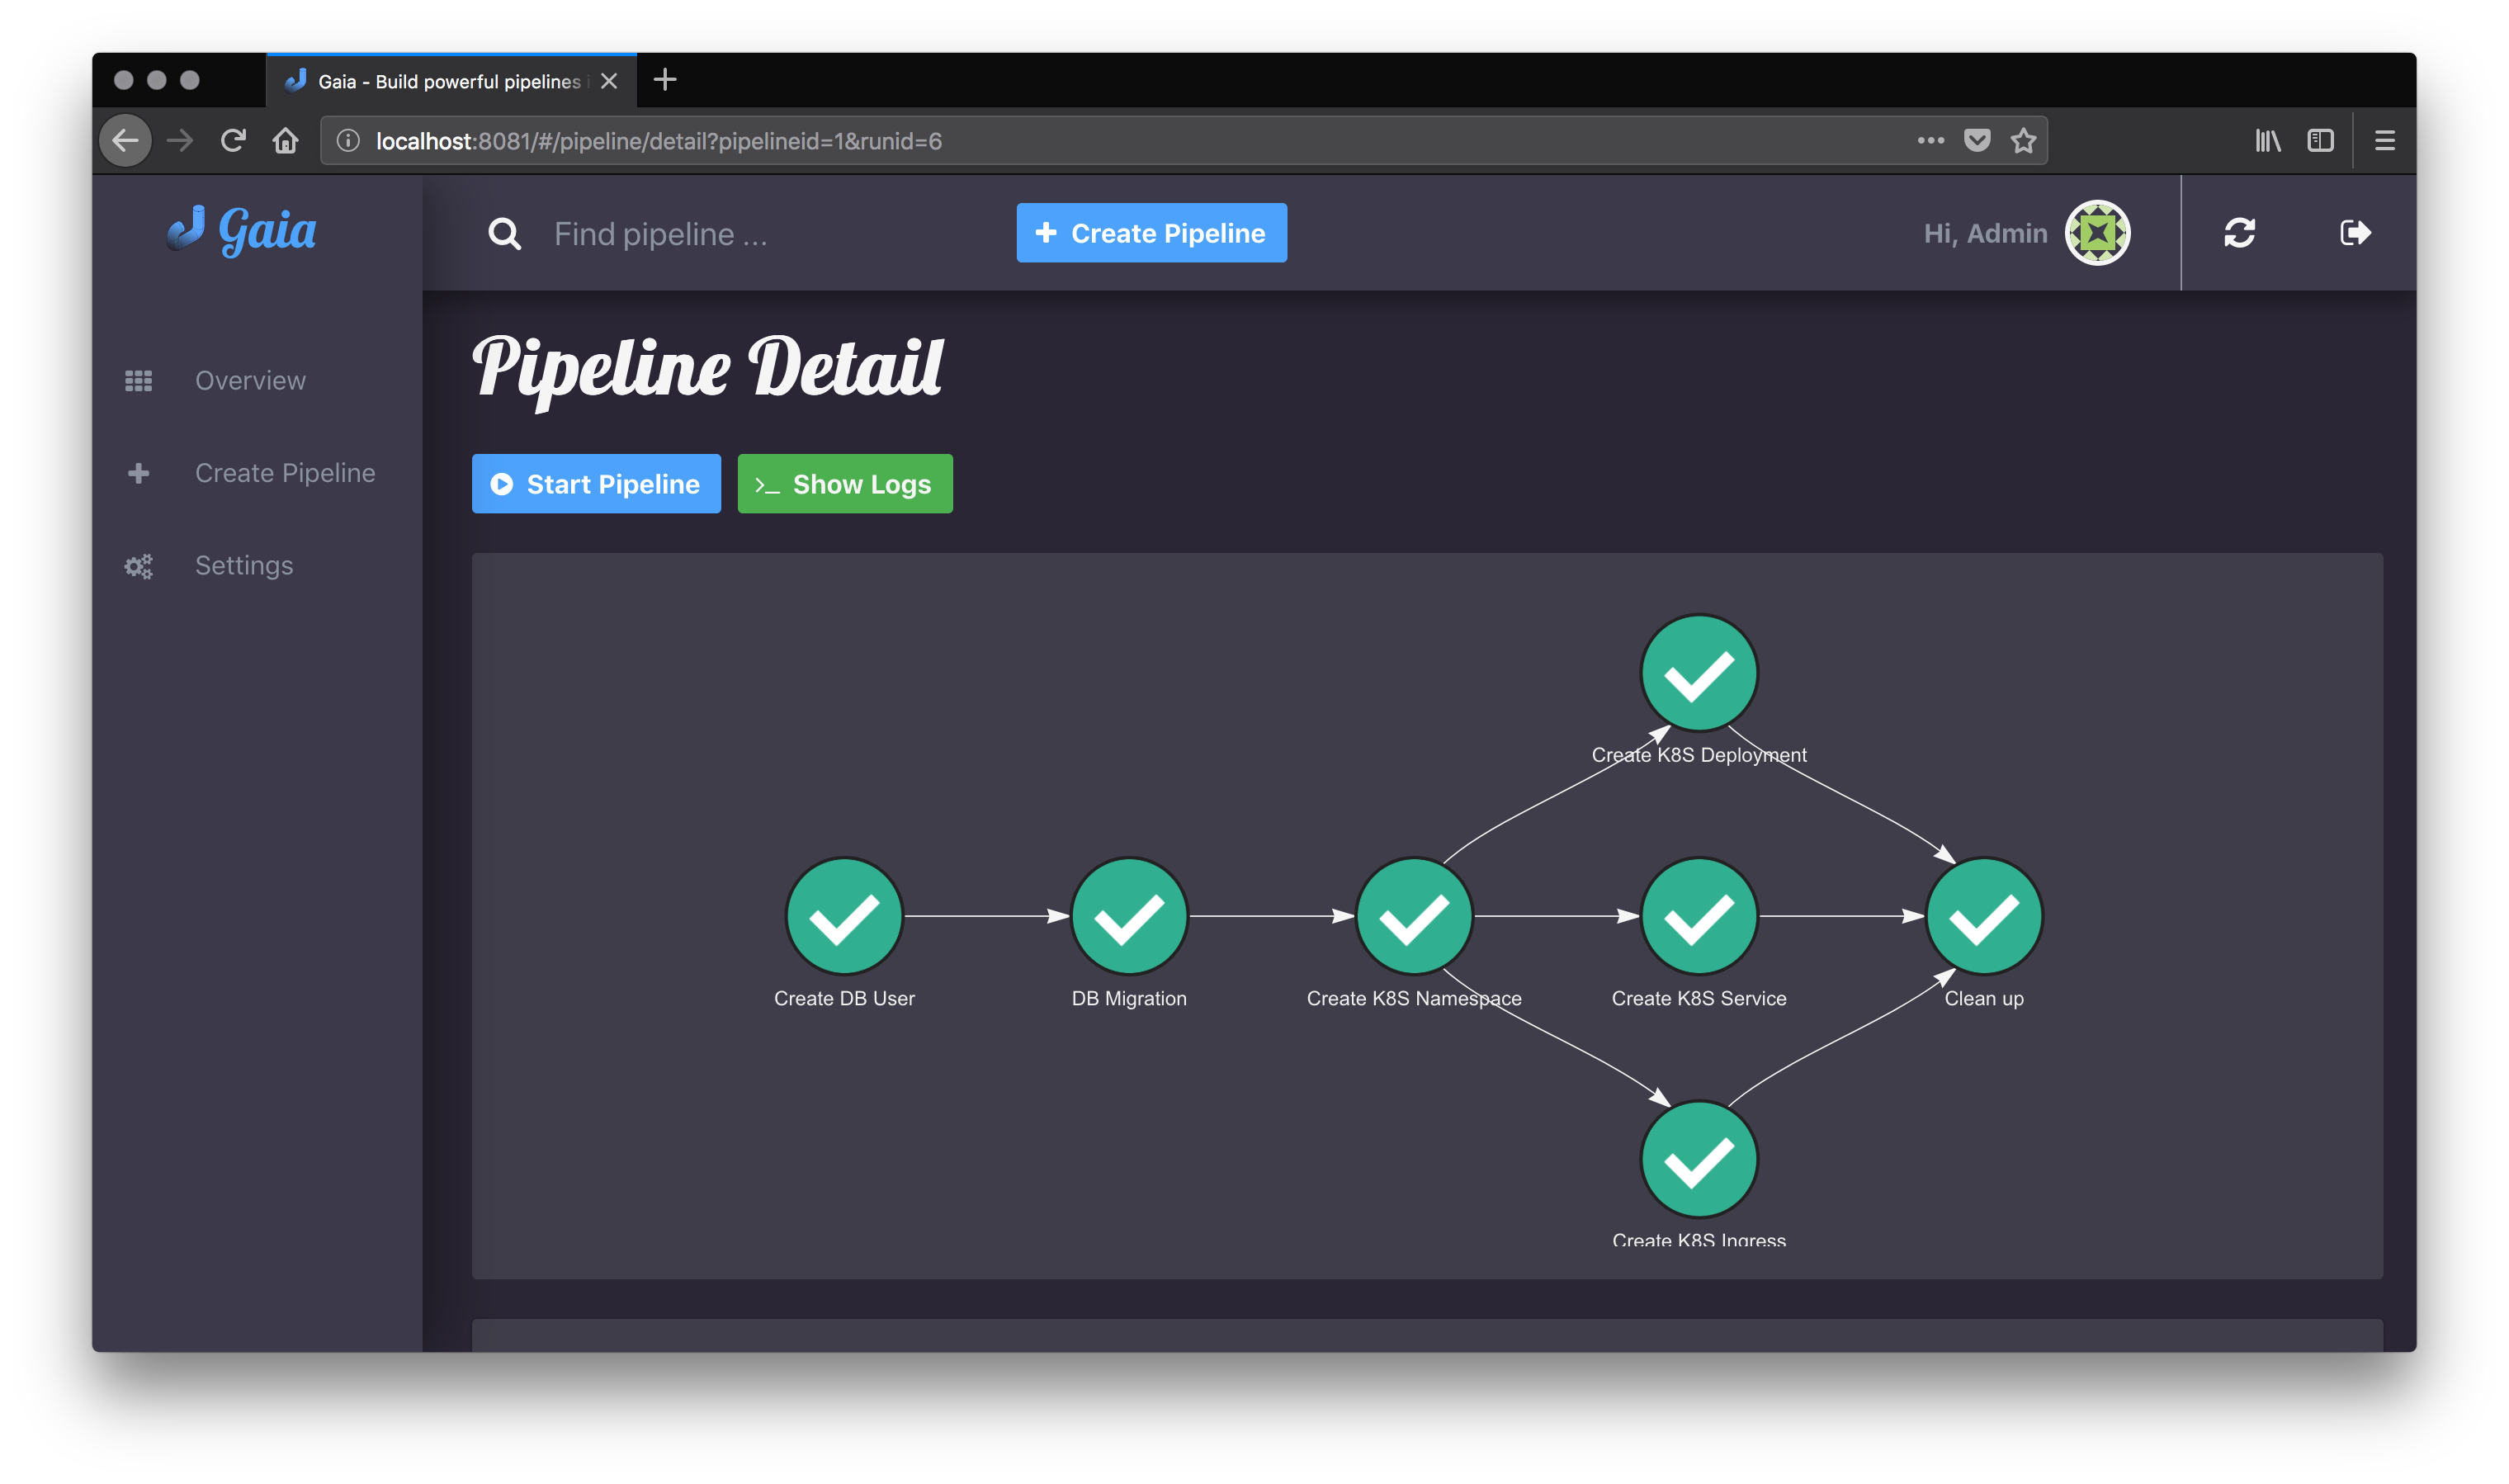Click the refresh sync icon in the header
Viewport: 2509px width, 1484px height.
pyautogui.click(x=2238, y=233)
